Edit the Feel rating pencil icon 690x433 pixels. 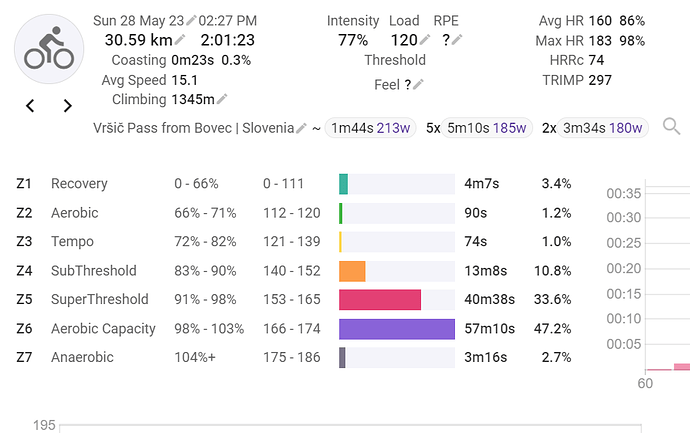418,85
